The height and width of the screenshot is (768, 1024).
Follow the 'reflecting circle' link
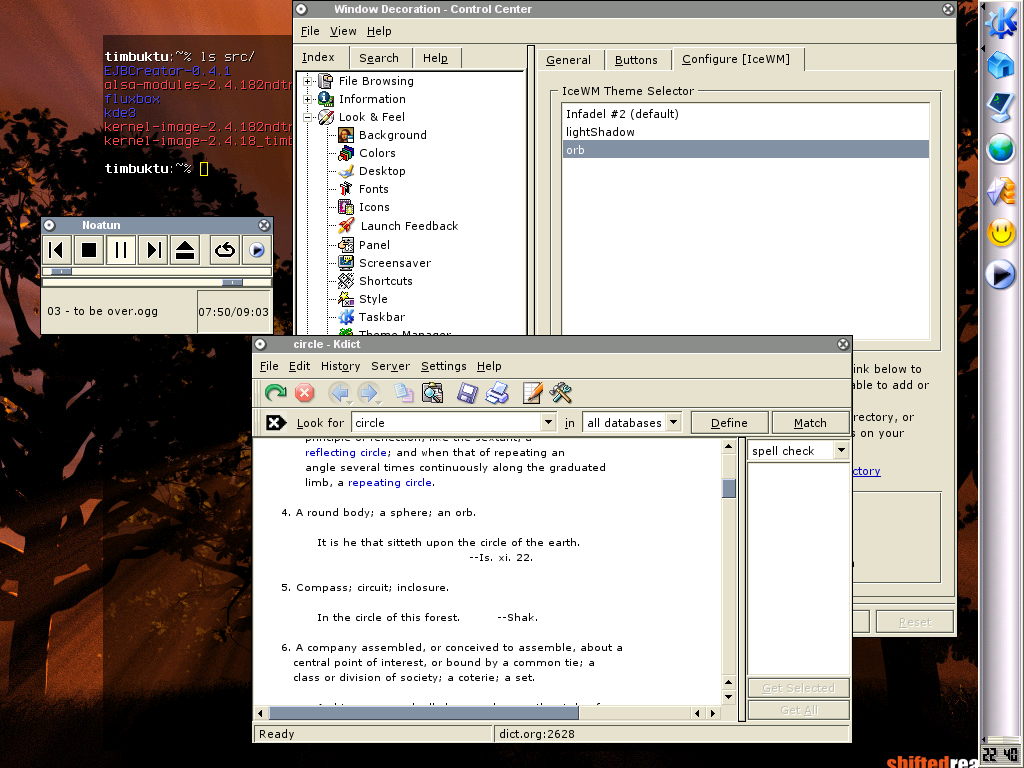pos(347,452)
